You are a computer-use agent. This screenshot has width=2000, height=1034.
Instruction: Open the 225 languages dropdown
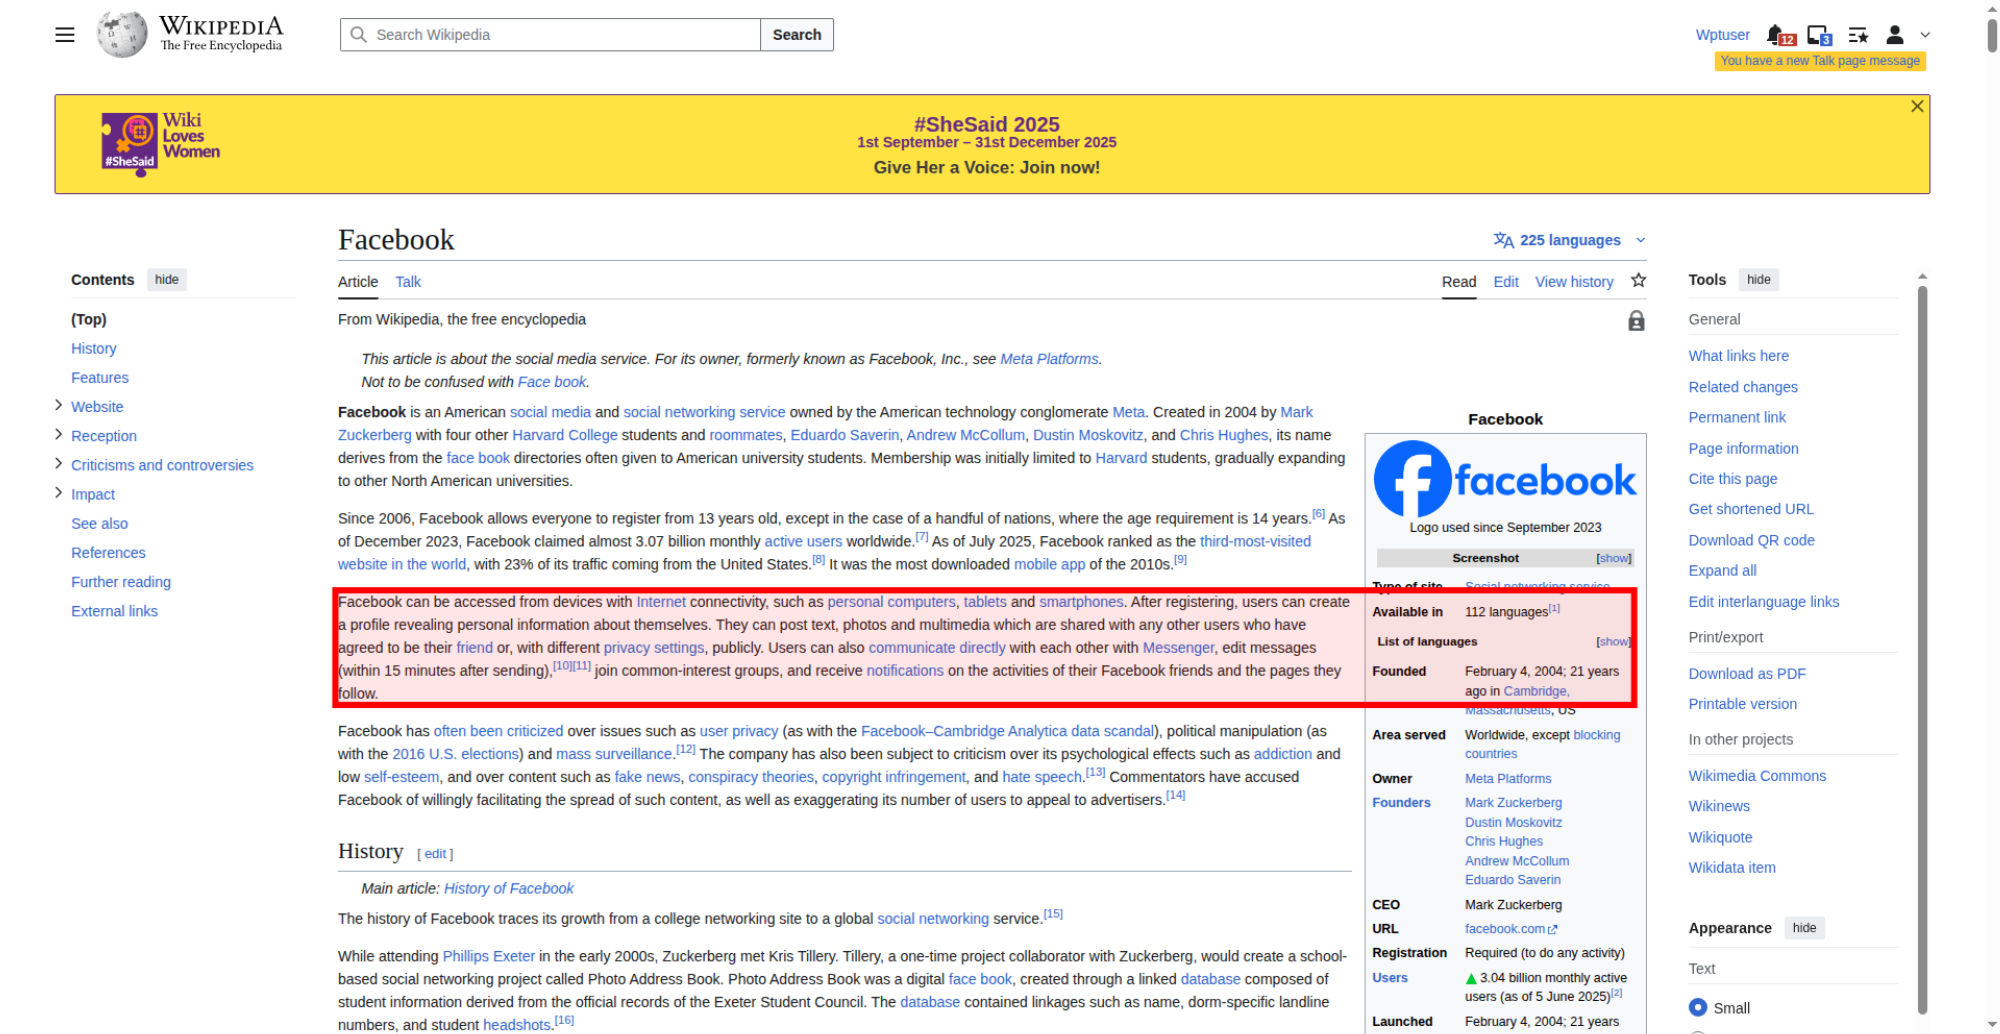[x=1569, y=240]
